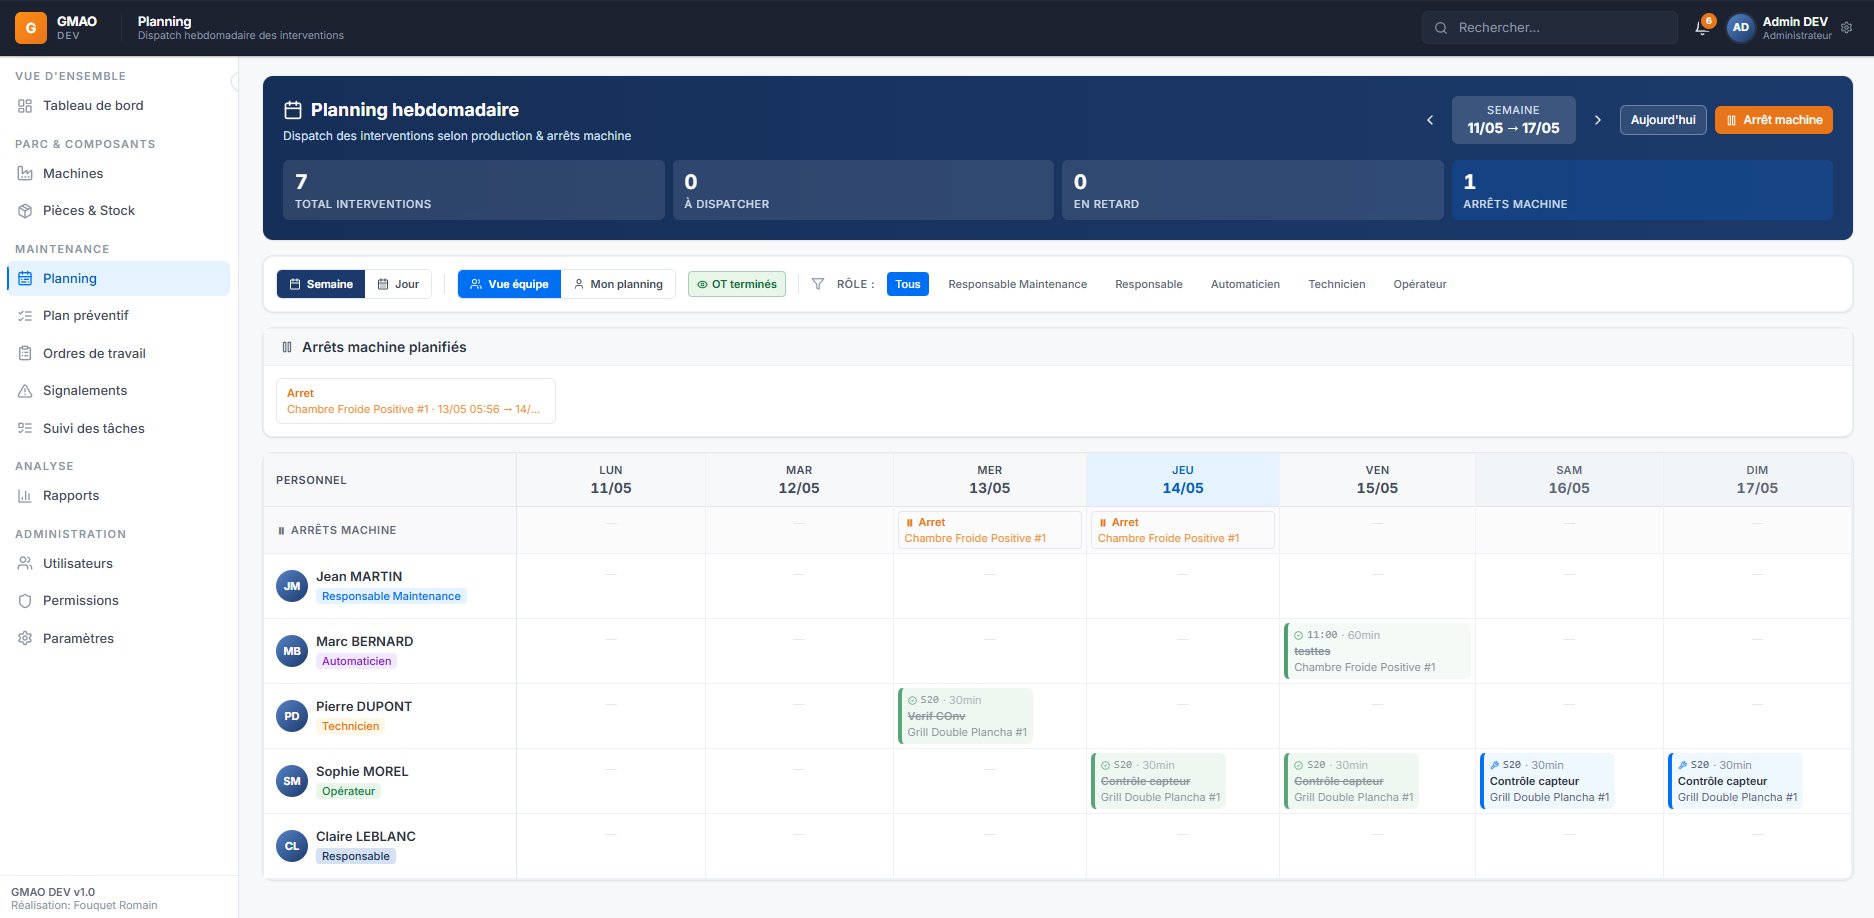Toggle the OT terminés filter

tap(737, 284)
